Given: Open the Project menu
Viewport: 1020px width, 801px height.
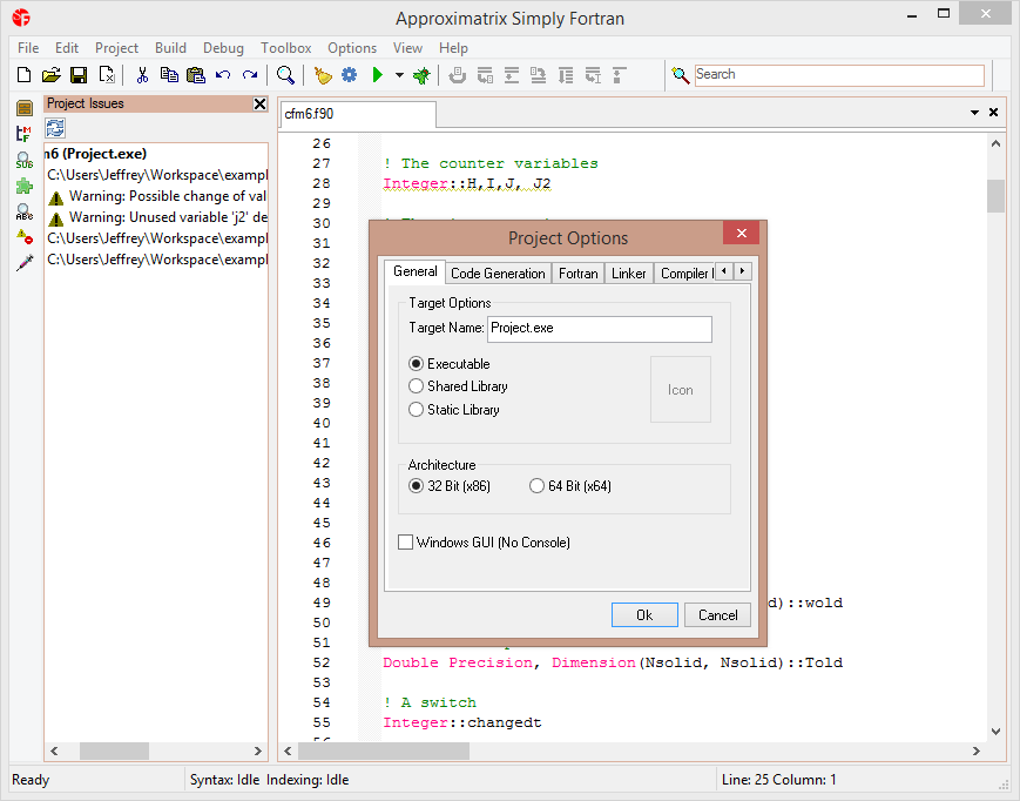Looking at the screenshot, I should point(116,48).
